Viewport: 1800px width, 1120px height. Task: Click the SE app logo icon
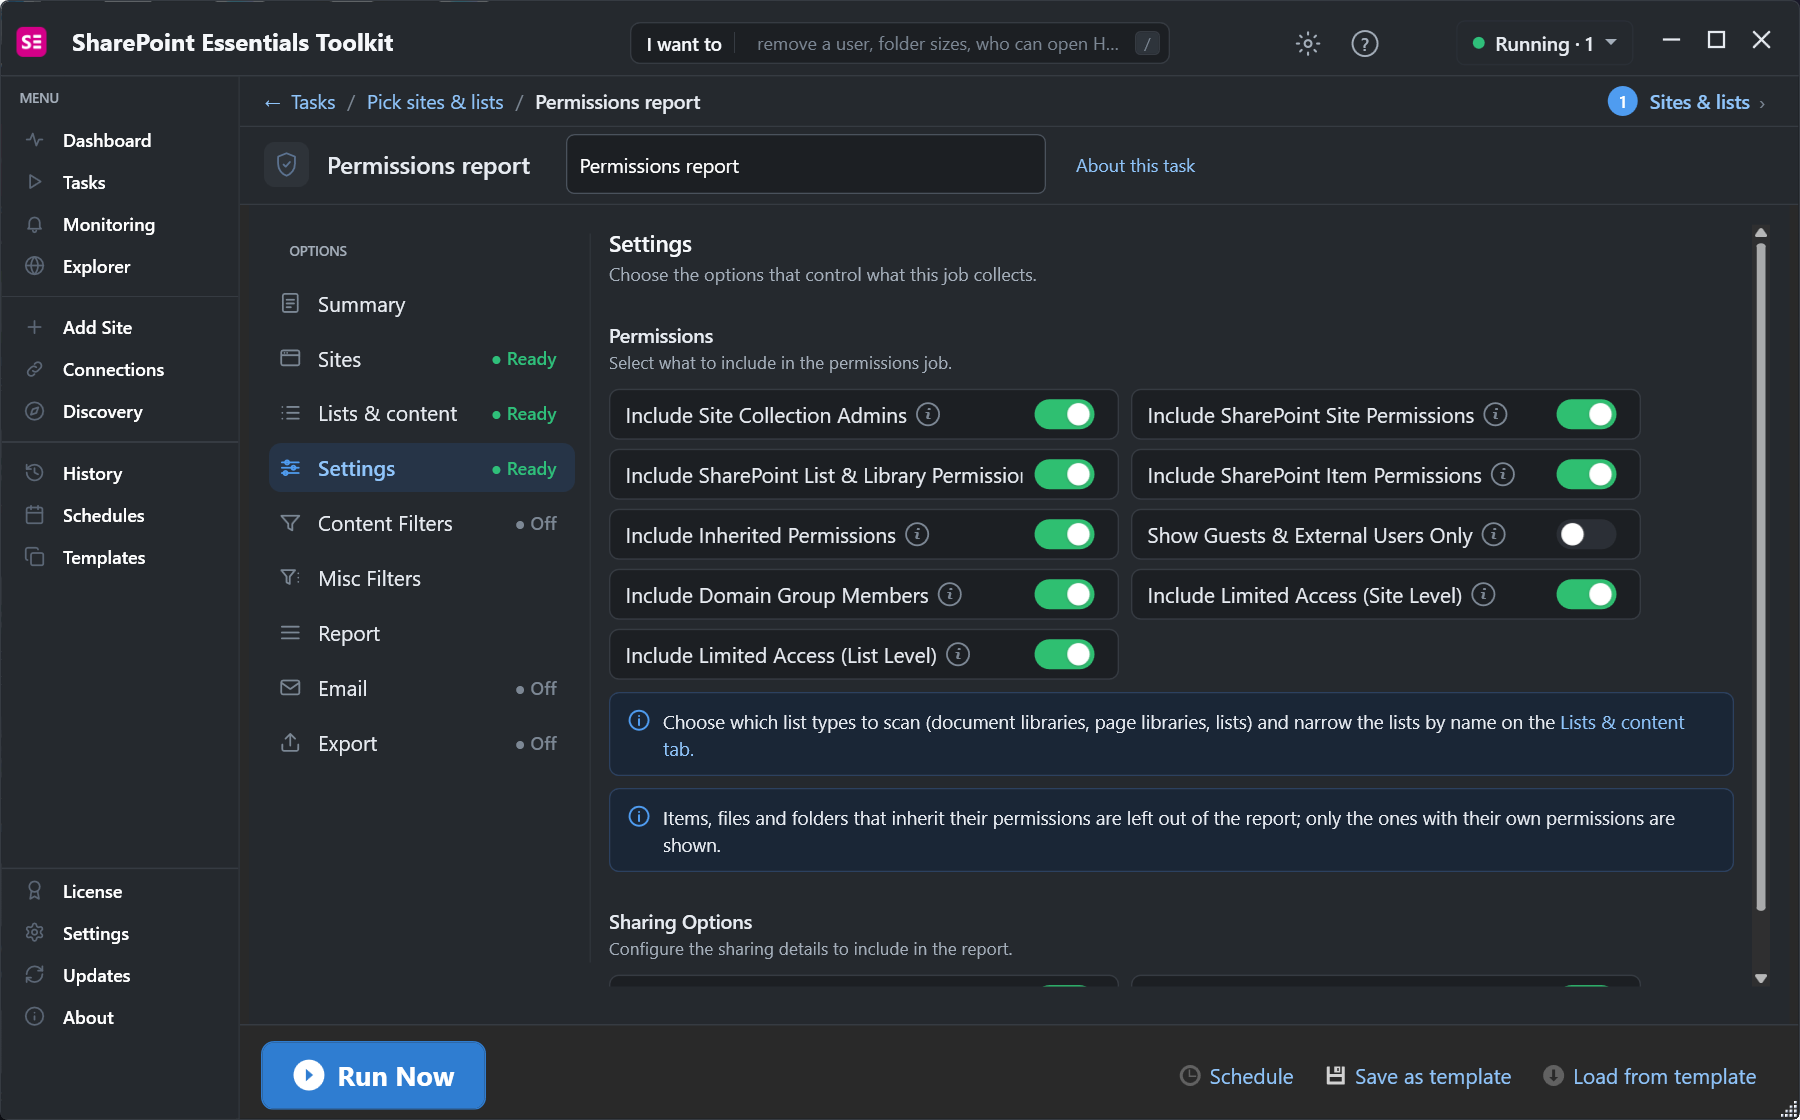pyautogui.click(x=32, y=42)
